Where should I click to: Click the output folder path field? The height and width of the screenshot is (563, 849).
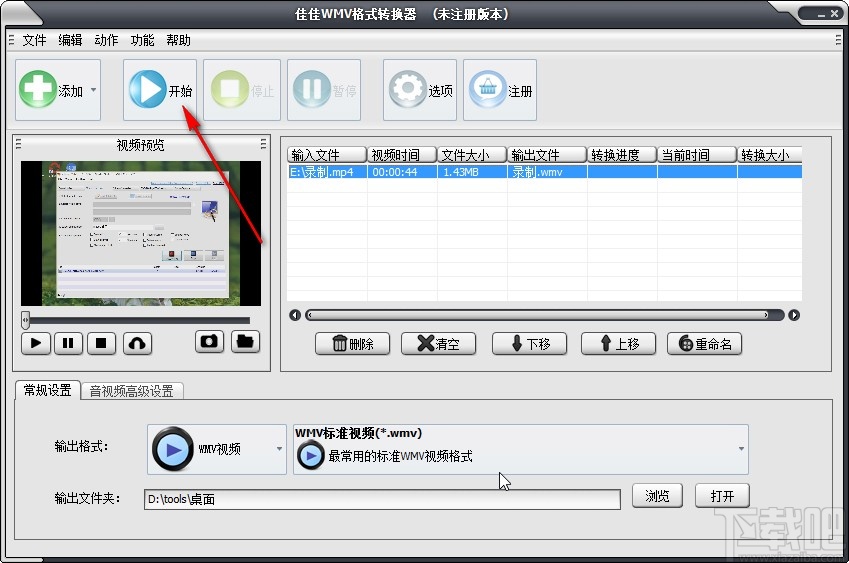pyautogui.click(x=382, y=499)
